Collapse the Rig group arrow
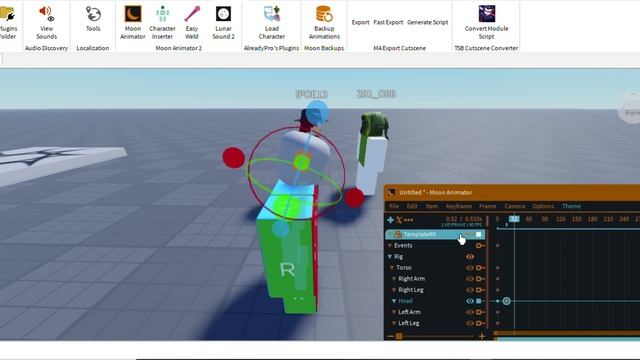This screenshot has width=640, height=360. click(x=390, y=257)
